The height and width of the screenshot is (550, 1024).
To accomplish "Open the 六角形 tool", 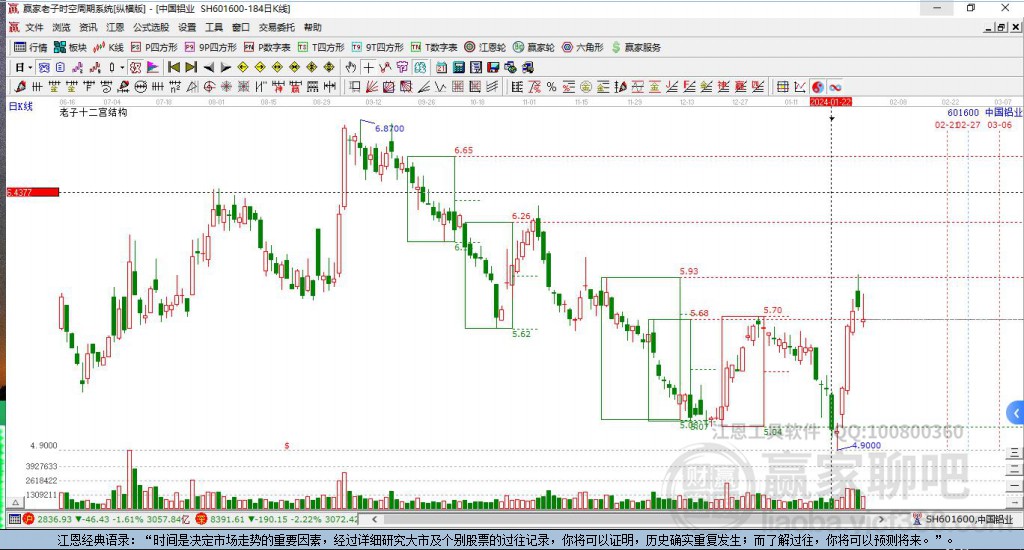I will [583, 47].
